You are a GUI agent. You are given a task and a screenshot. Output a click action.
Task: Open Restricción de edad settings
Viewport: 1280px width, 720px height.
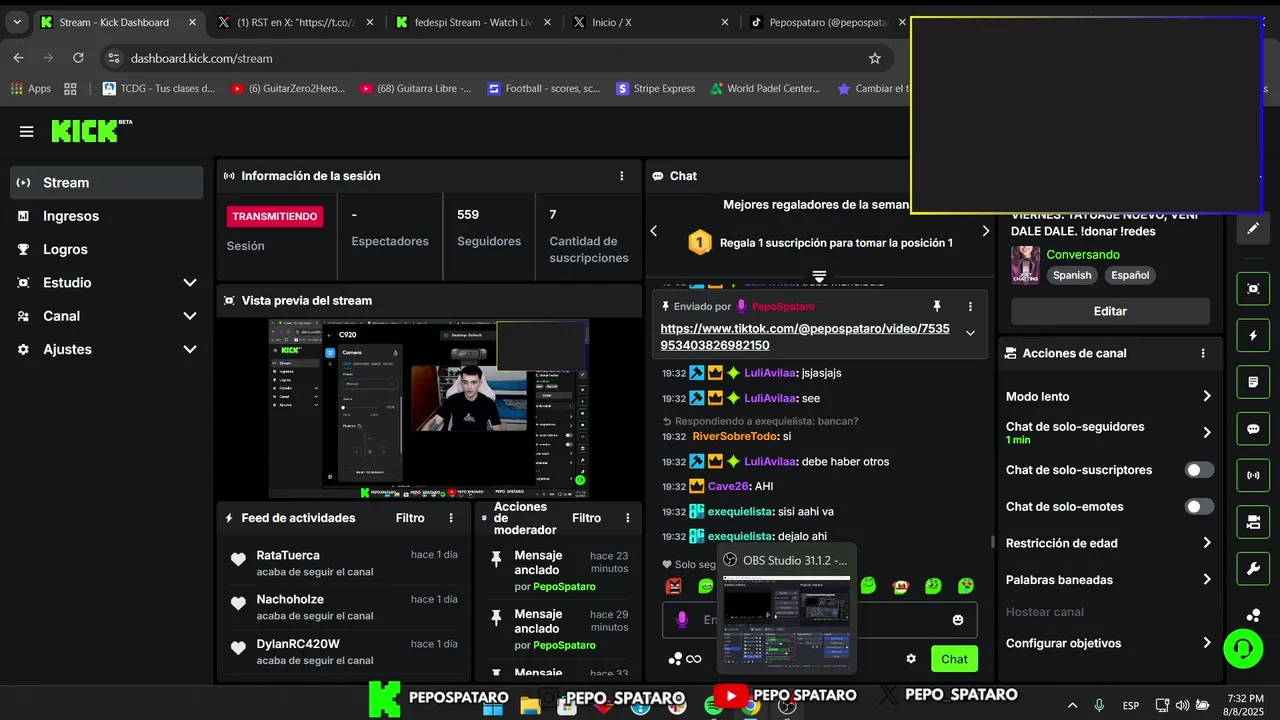pos(1109,543)
